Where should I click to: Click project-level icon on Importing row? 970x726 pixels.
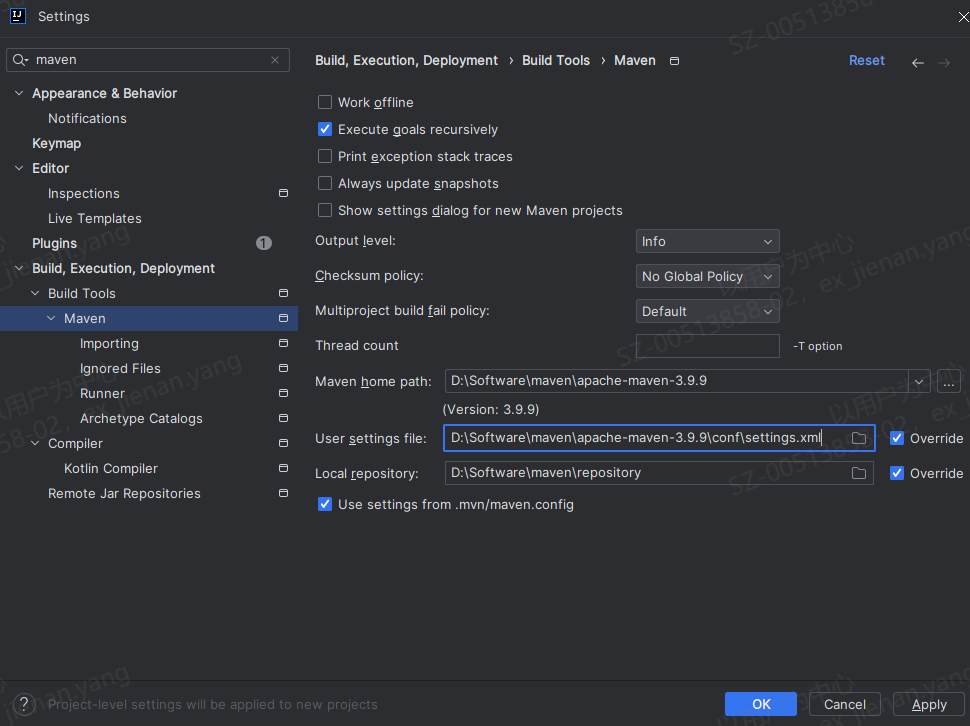click(283, 343)
